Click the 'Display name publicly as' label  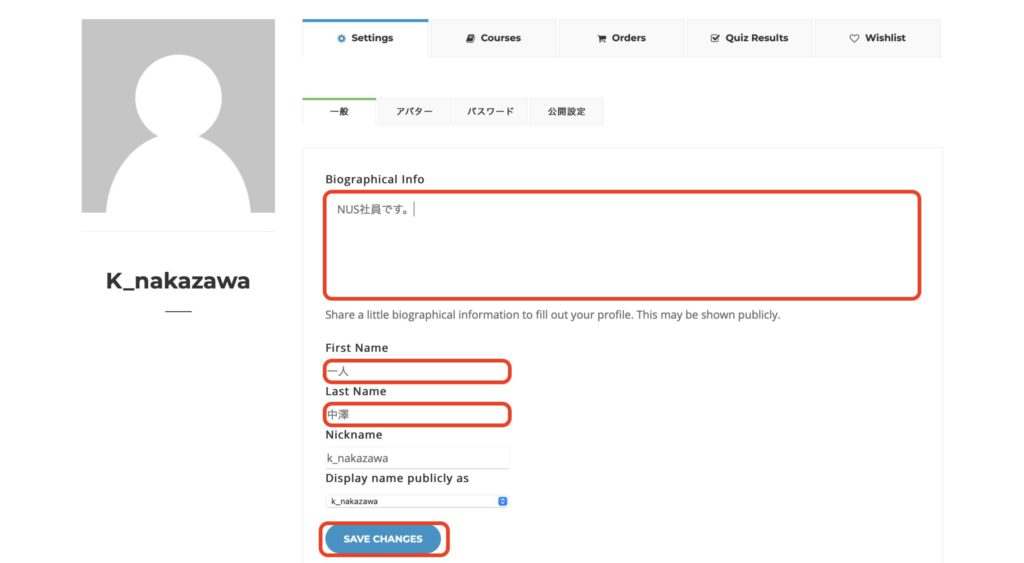tap(397, 478)
